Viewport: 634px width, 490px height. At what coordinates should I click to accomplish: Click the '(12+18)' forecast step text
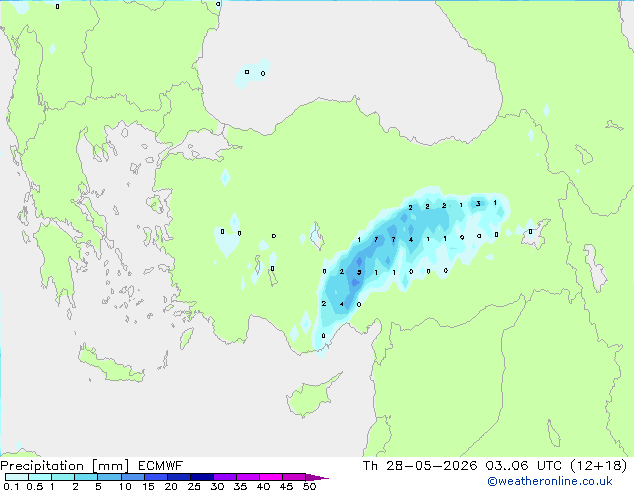click(x=599, y=466)
